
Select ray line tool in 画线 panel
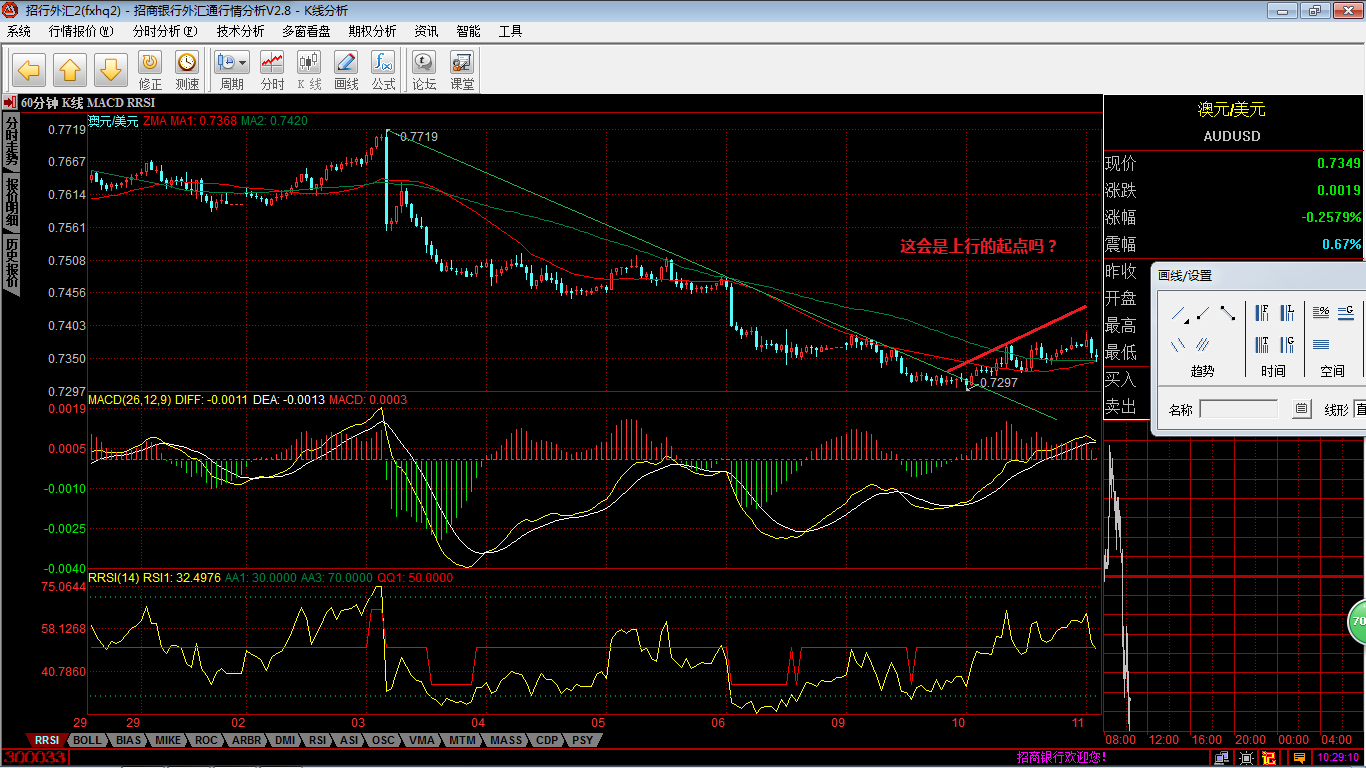1203,313
